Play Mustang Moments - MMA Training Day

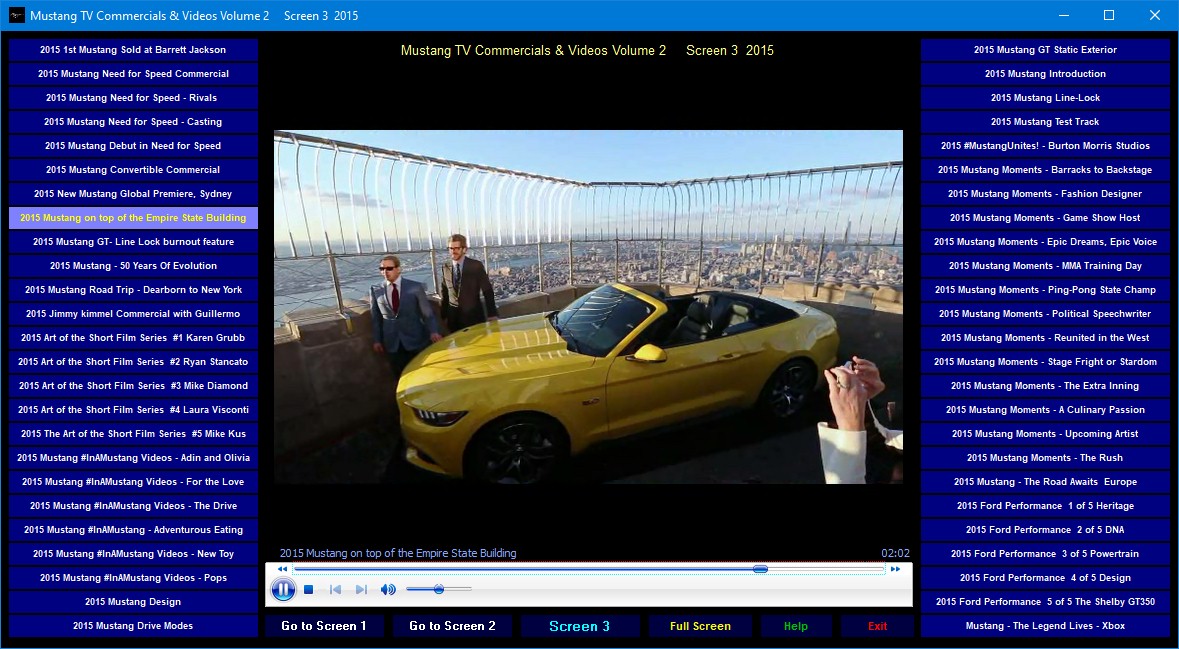point(1045,266)
